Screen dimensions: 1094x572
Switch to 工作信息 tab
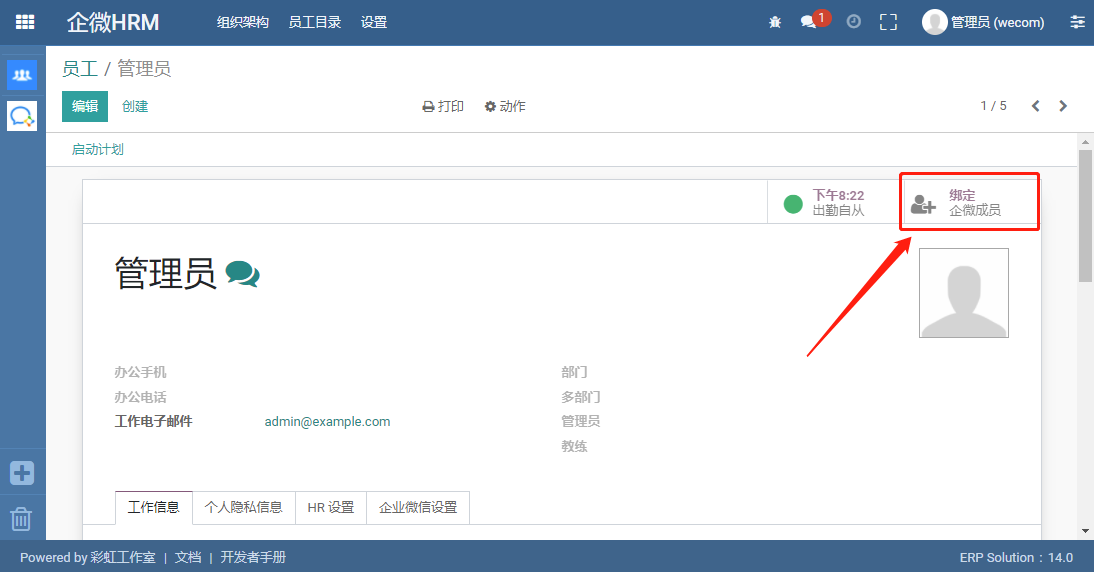tap(153, 507)
